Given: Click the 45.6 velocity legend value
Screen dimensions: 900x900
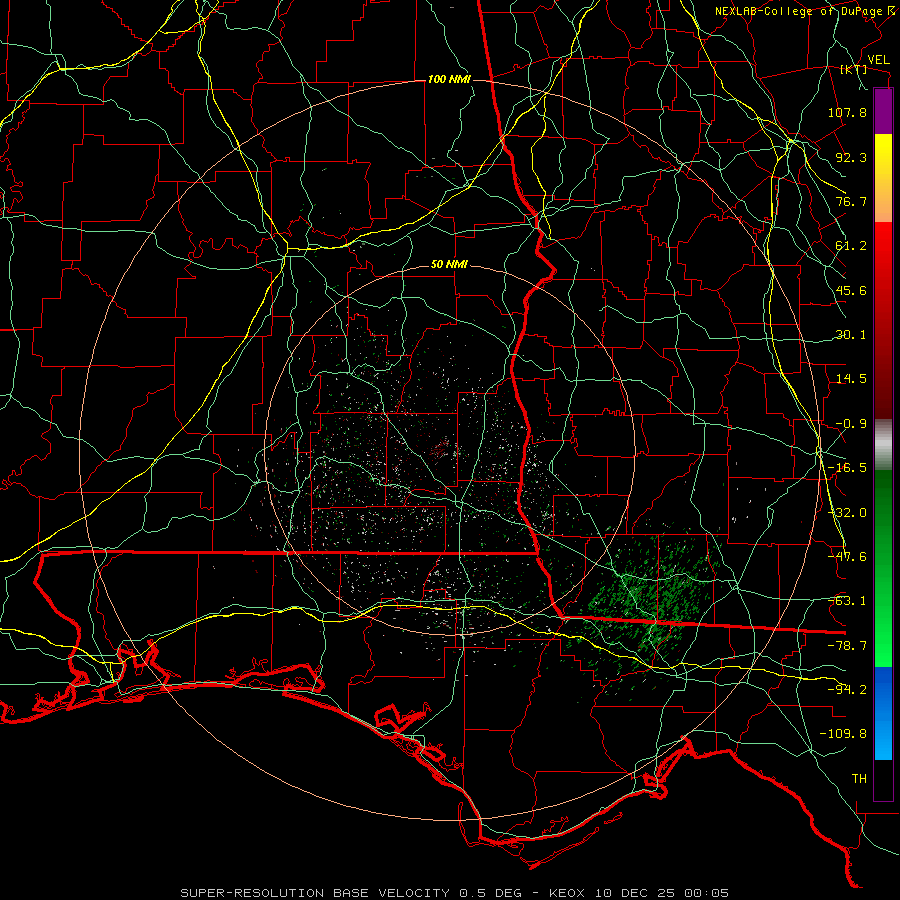Looking at the screenshot, I should tap(851, 290).
